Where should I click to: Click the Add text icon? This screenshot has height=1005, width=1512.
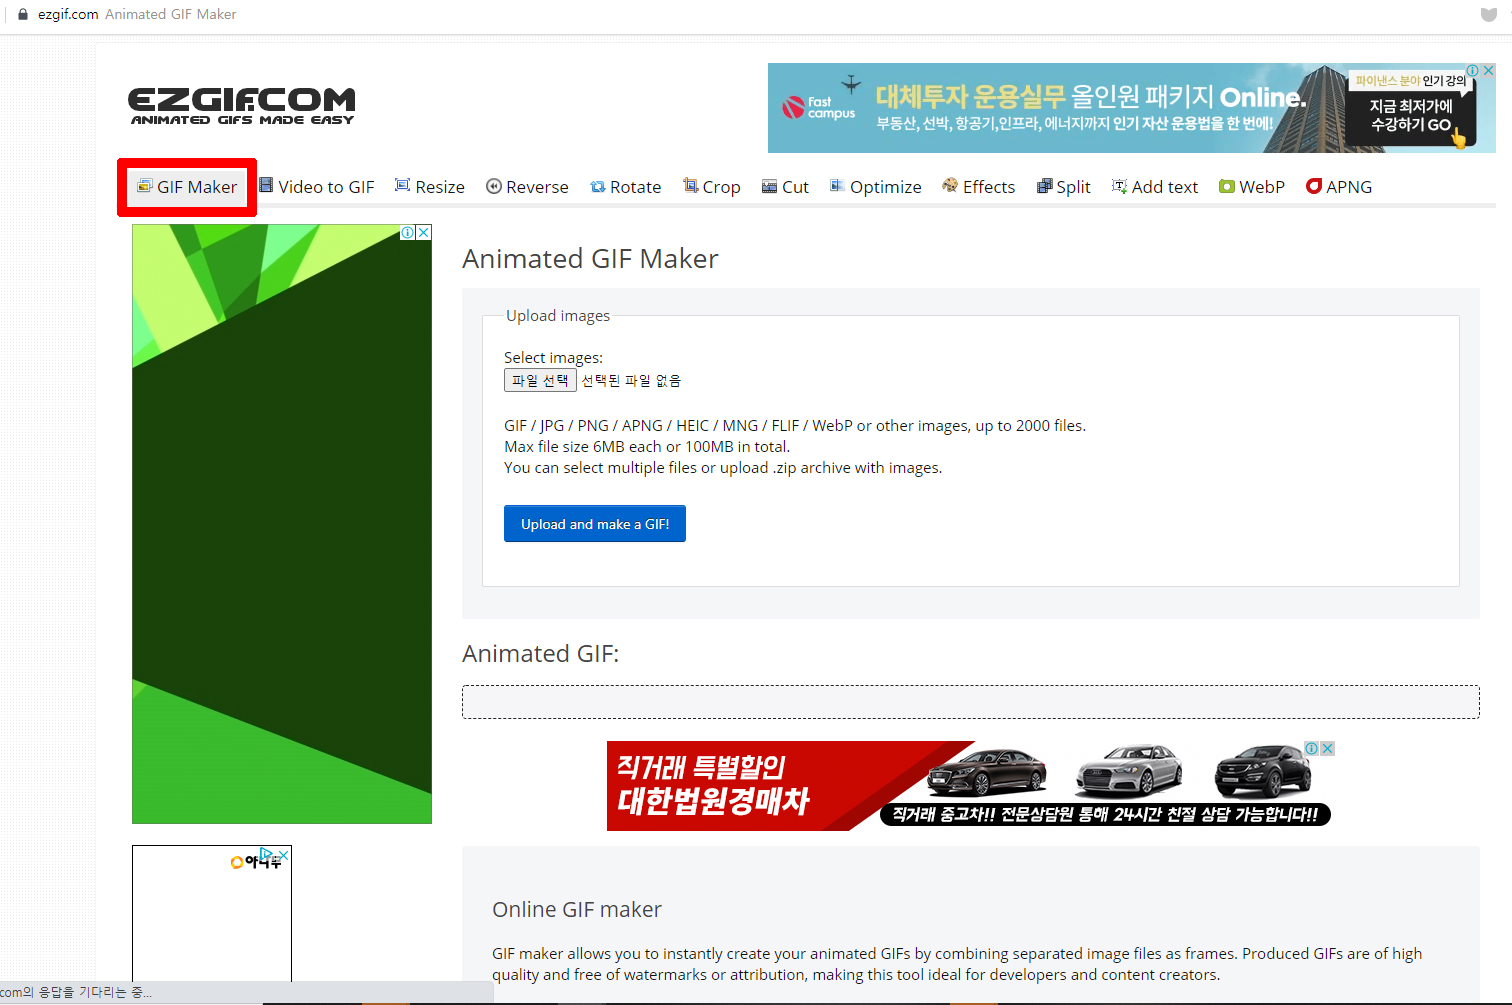1119,186
